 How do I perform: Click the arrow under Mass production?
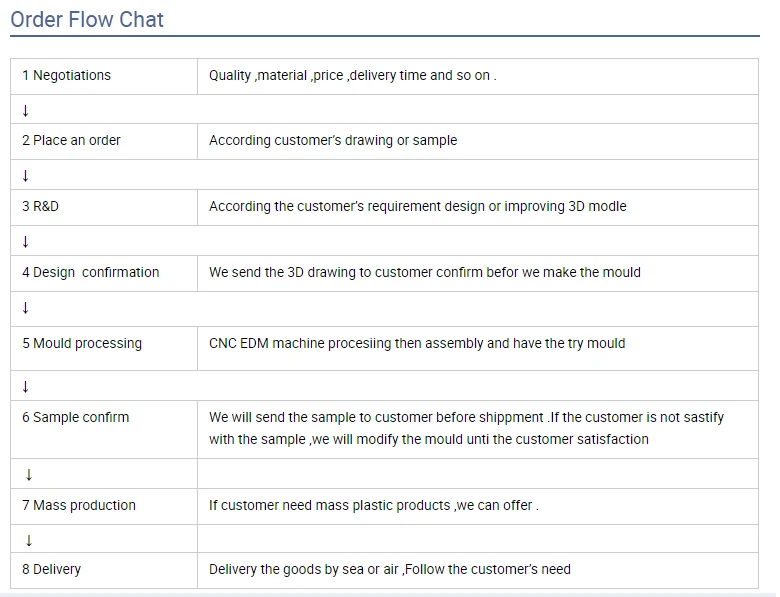29,540
